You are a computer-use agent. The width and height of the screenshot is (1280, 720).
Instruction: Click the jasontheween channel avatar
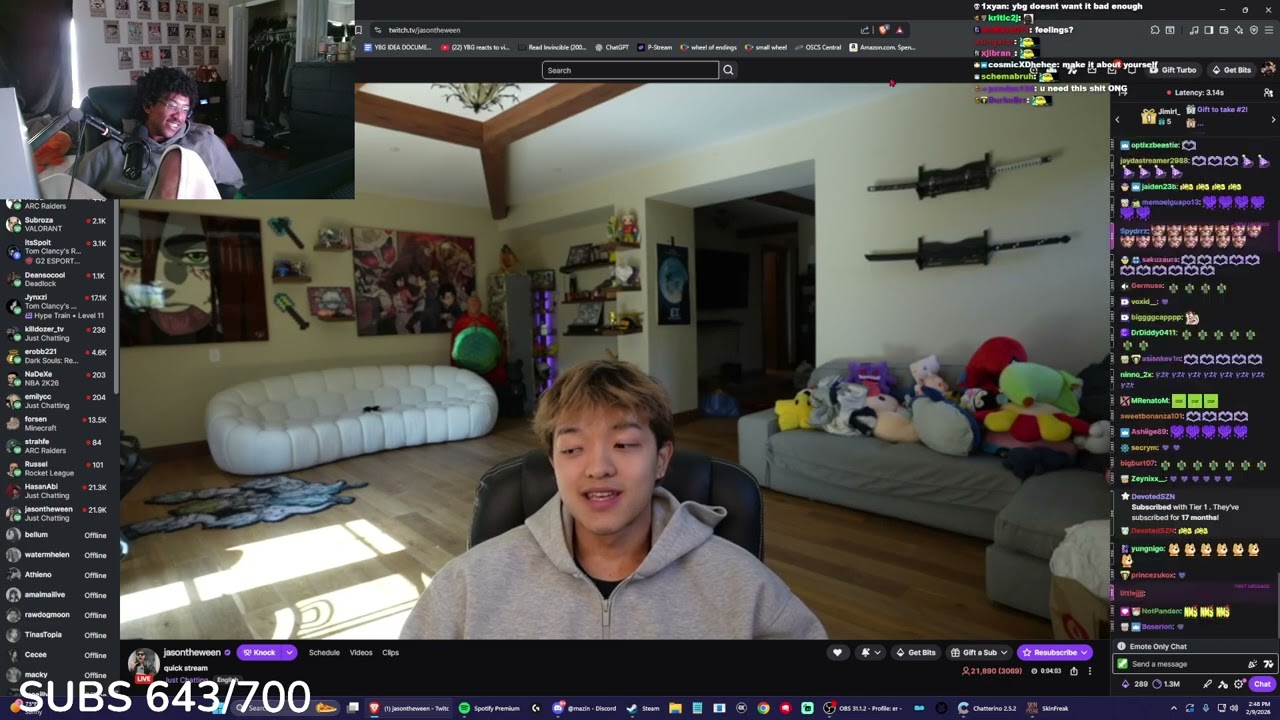[143, 664]
